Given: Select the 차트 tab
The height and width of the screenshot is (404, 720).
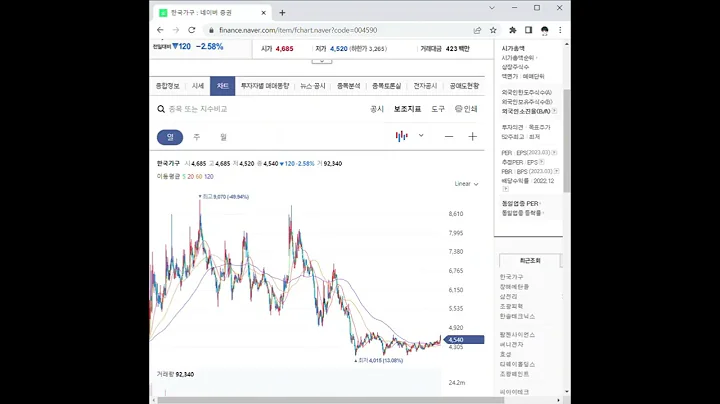Looking at the screenshot, I should [223, 86].
